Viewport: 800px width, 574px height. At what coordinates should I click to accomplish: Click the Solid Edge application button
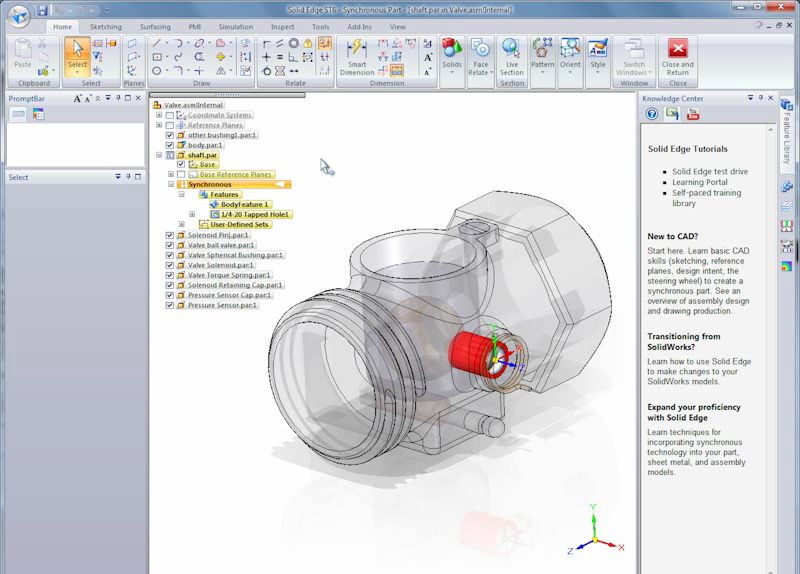click(x=17, y=17)
